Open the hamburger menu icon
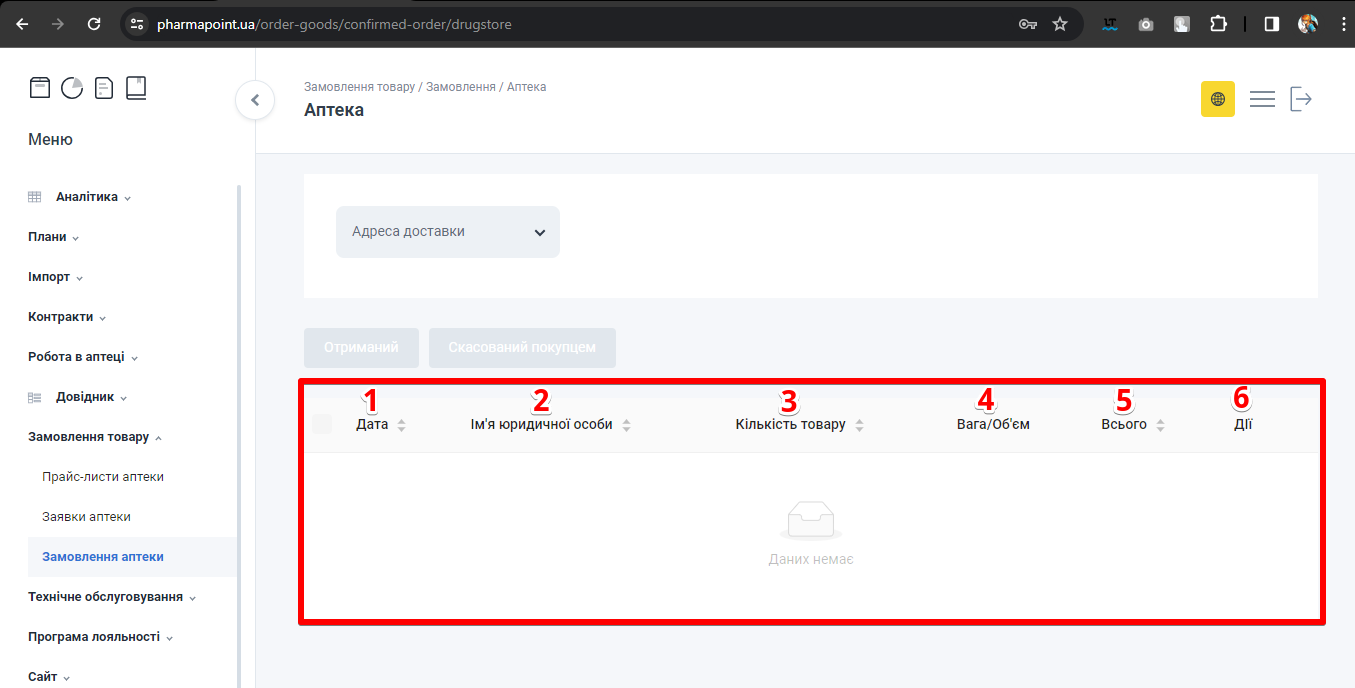Image resolution: width=1355 pixels, height=688 pixels. pyautogui.click(x=1262, y=99)
